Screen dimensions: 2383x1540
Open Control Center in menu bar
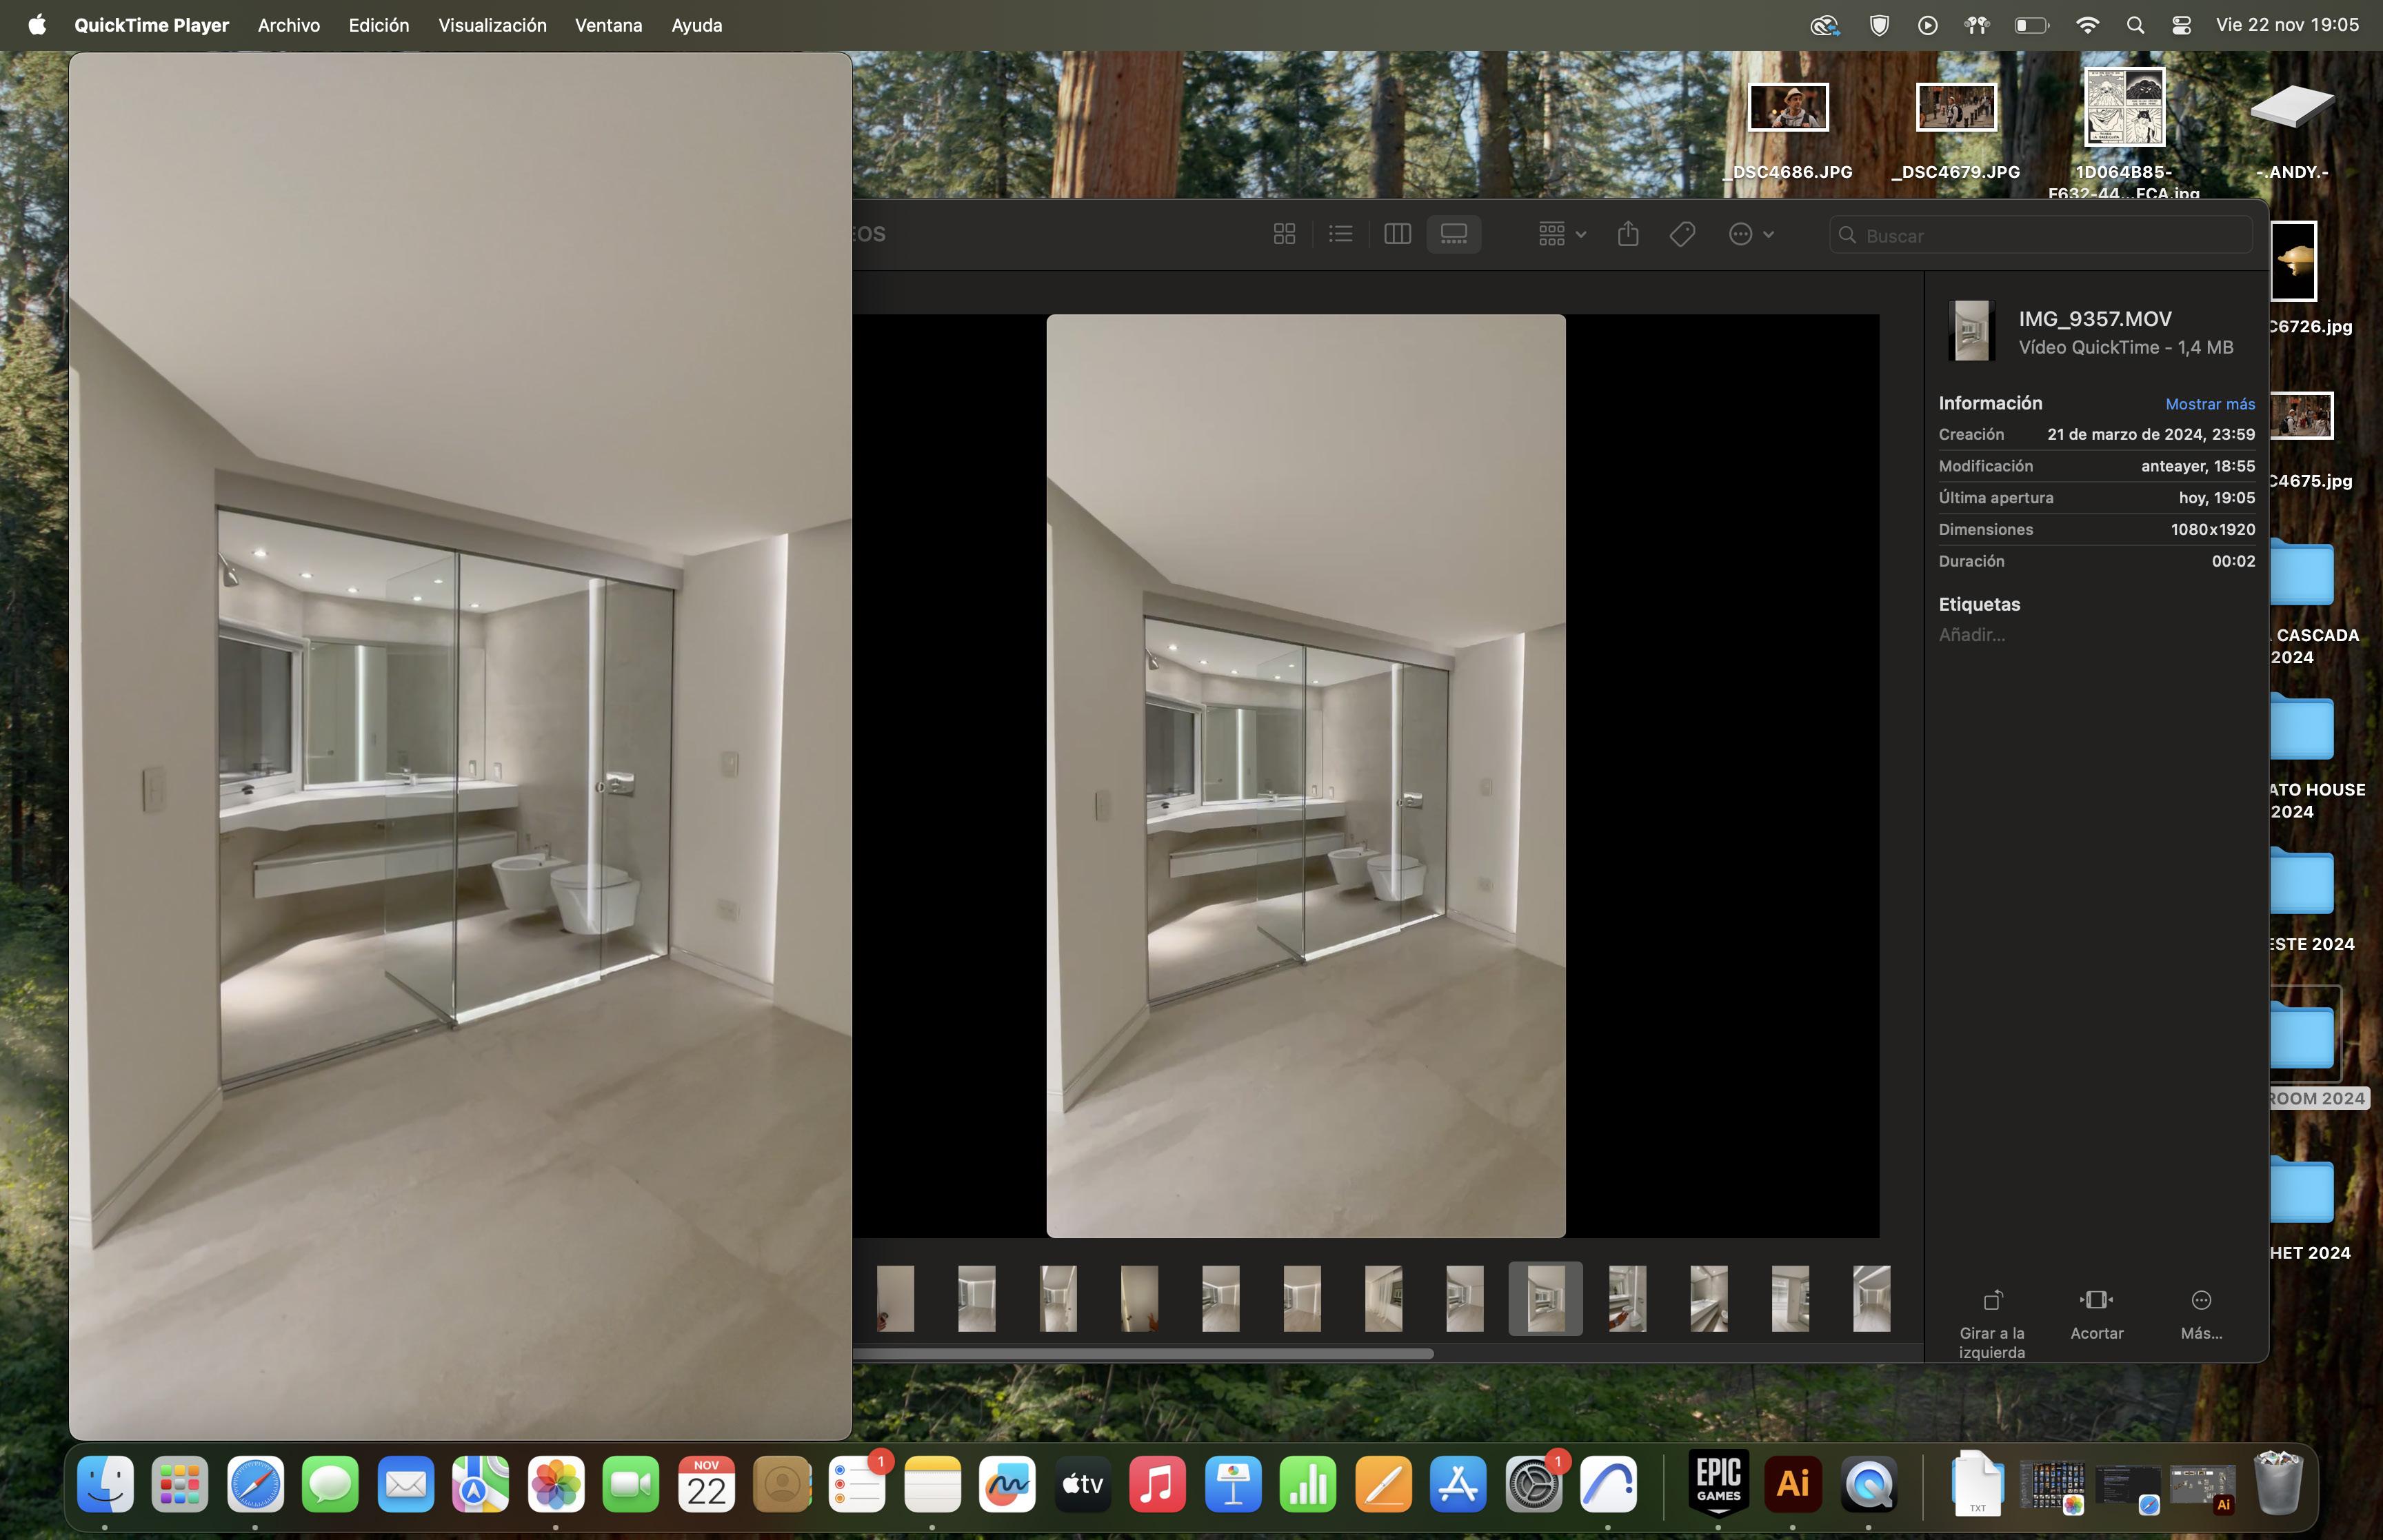(2181, 25)
